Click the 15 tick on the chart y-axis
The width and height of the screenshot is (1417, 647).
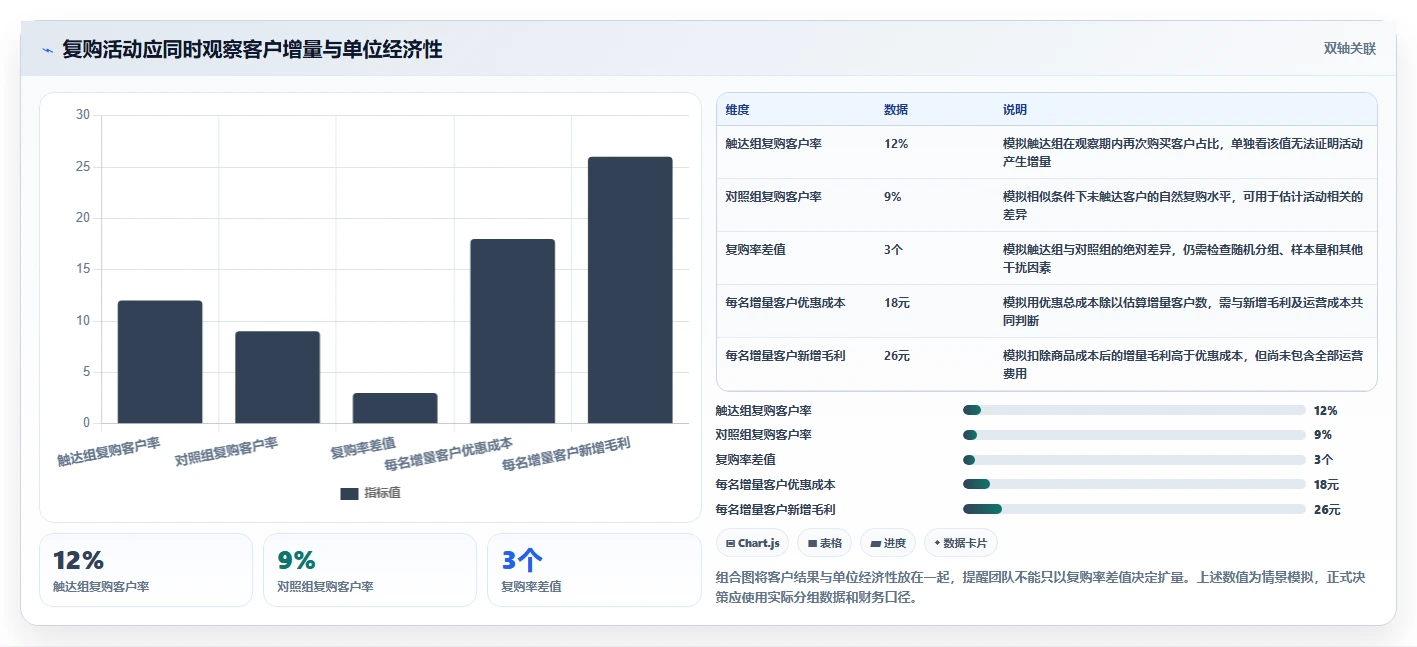point(83,269)
